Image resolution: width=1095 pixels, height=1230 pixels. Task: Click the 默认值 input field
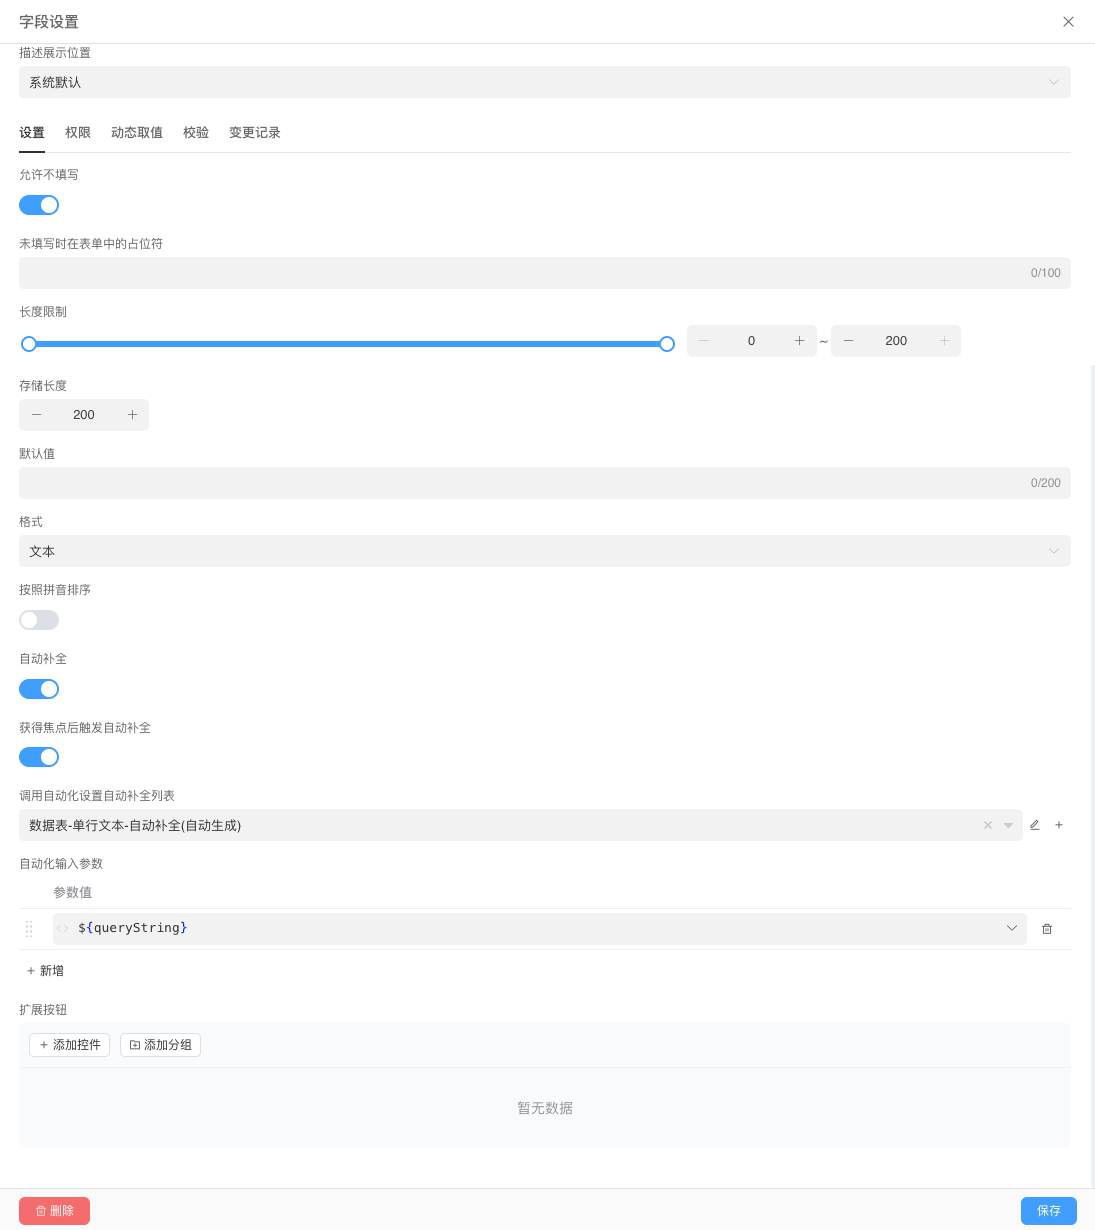pyautogui.click(x=544, y=483)
